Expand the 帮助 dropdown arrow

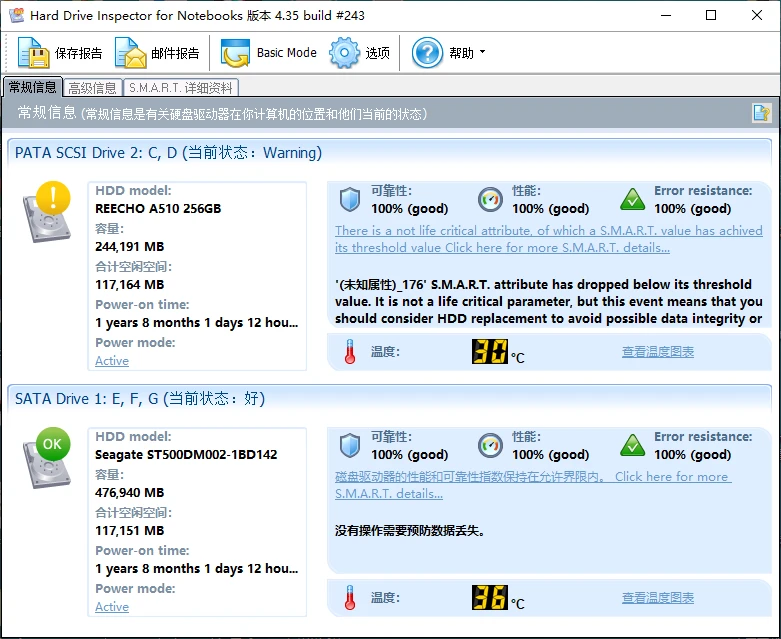tap(482, 52)
